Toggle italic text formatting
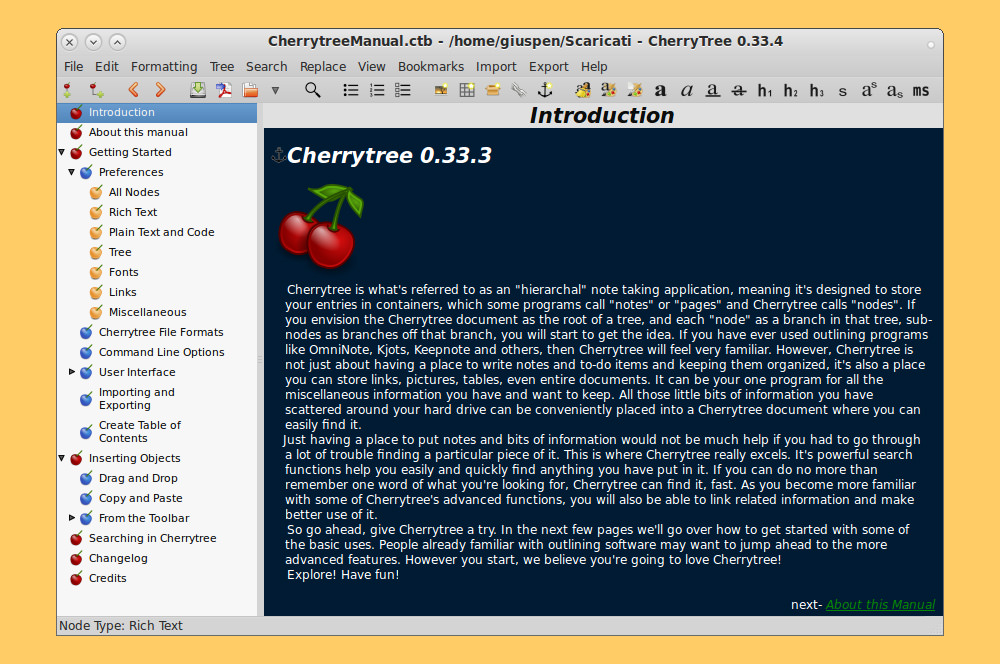 (x=687, y=90)
